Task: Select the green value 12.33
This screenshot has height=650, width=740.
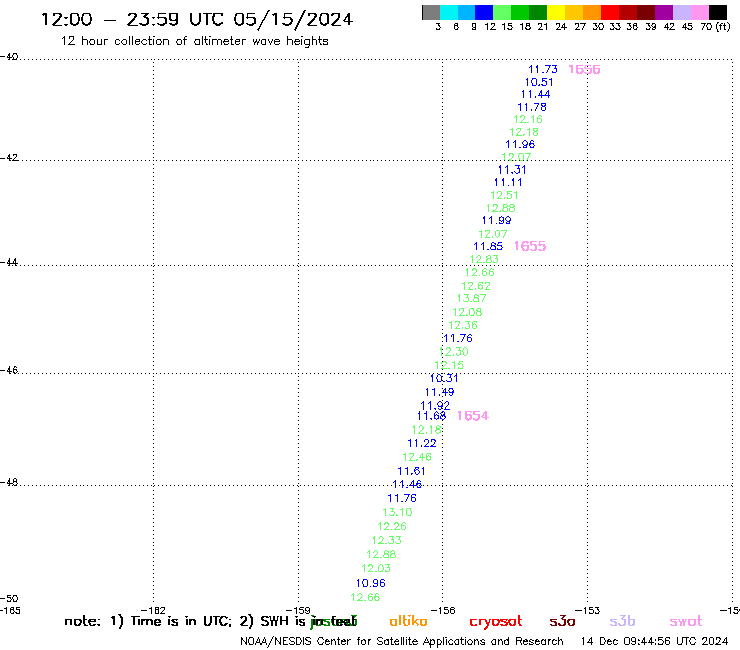Action: coord(387,540)
